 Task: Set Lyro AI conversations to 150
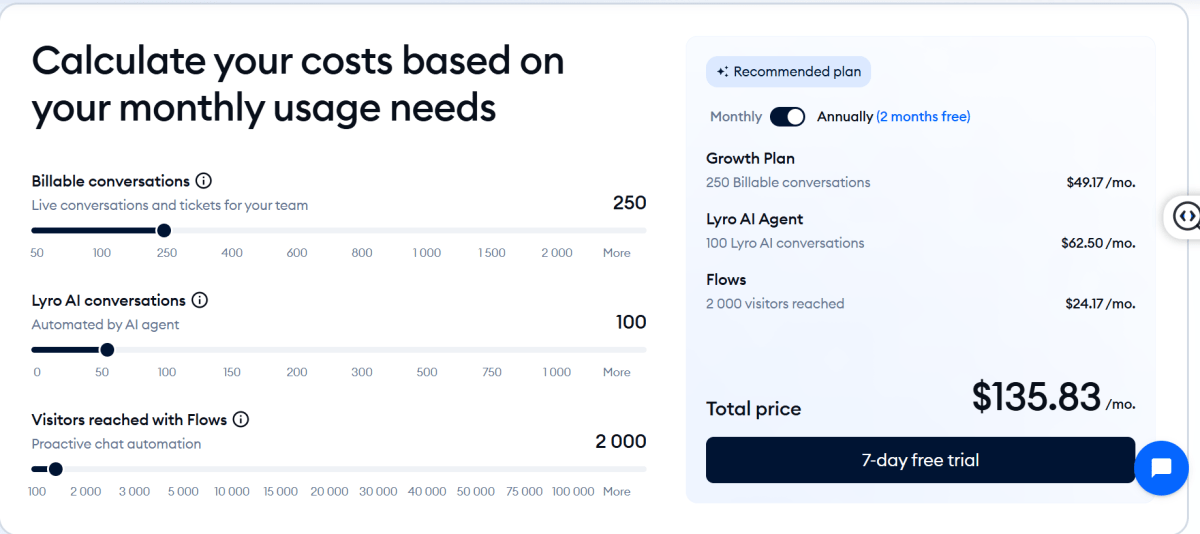pos(232,372)
